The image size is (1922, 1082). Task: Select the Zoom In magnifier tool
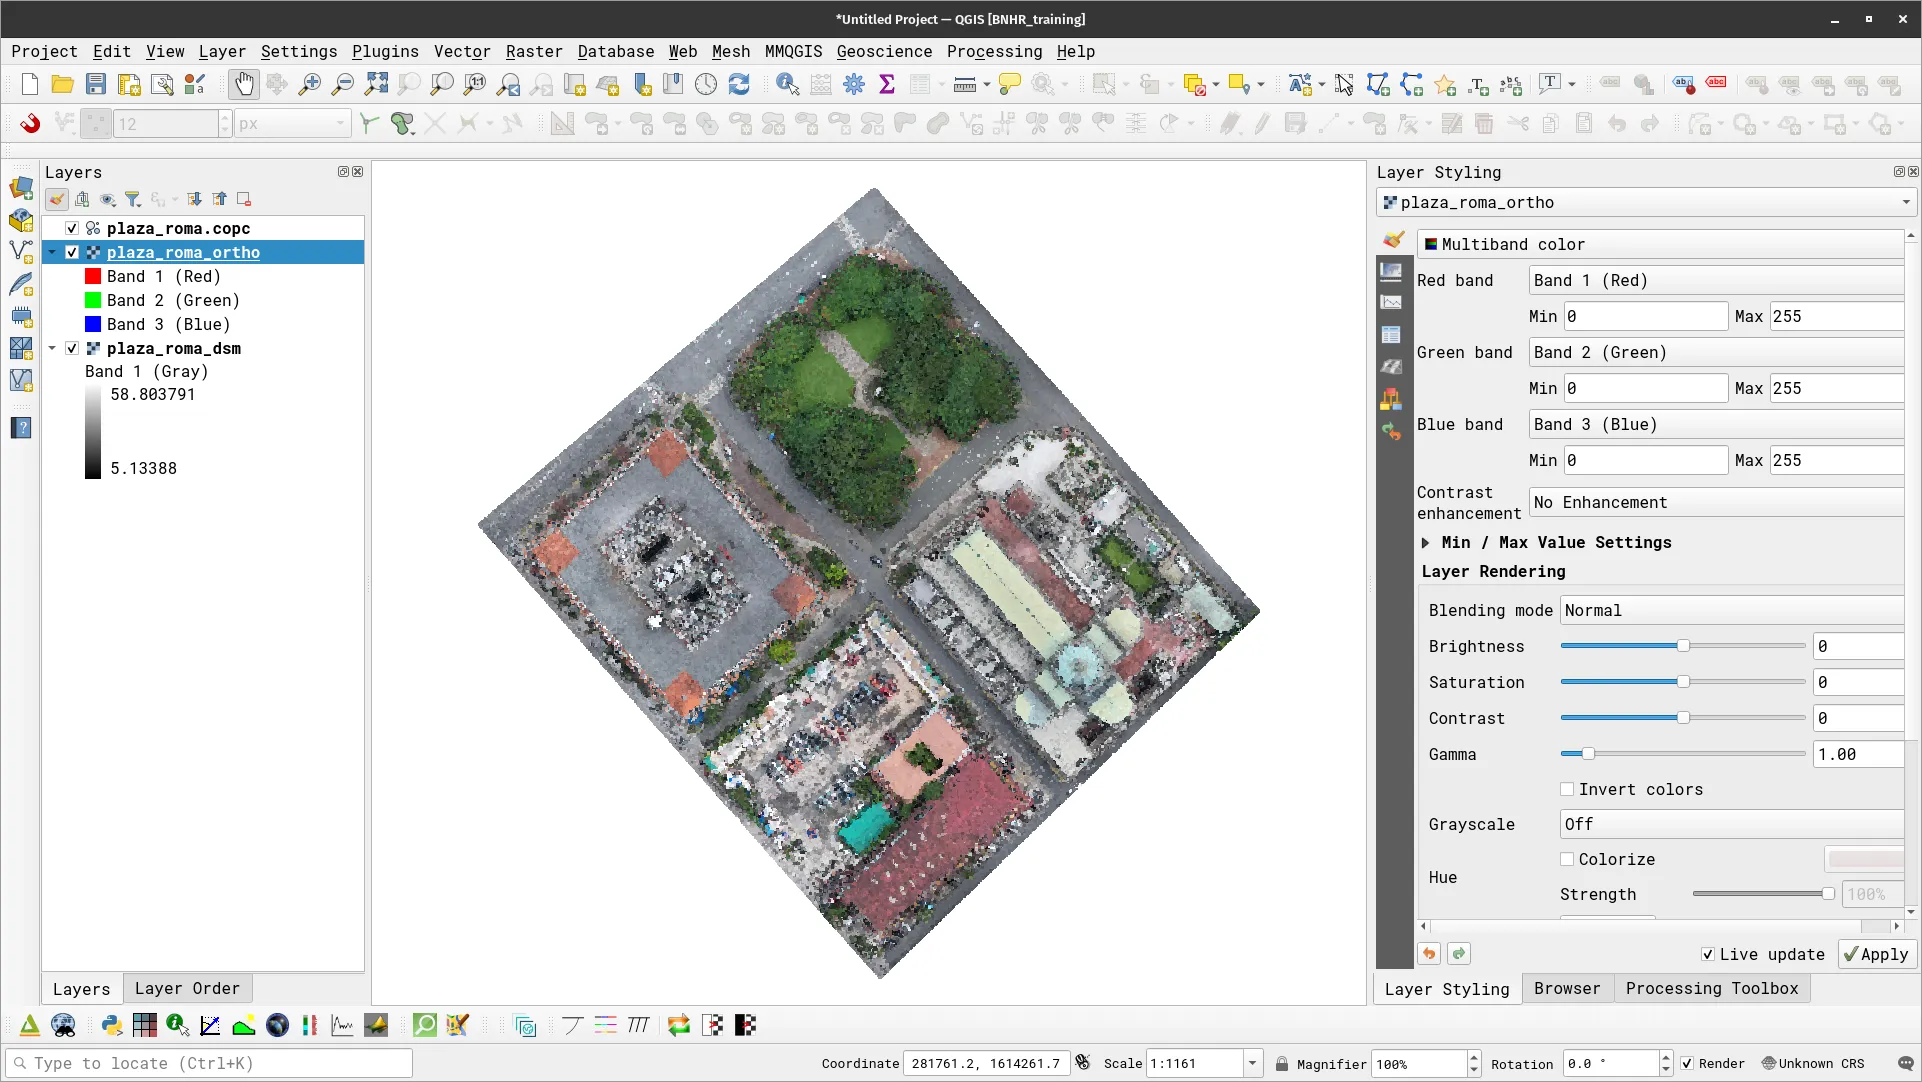pos(310,84)
